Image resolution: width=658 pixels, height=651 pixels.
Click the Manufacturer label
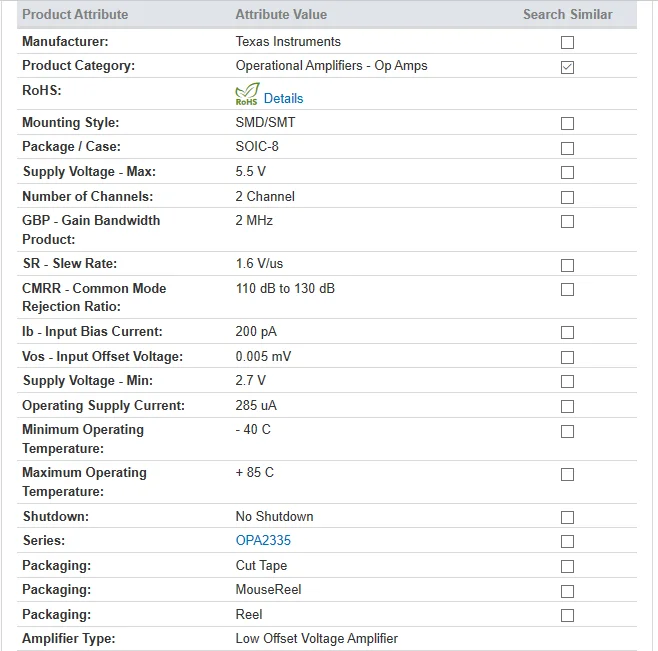click(x=65, y=42)
